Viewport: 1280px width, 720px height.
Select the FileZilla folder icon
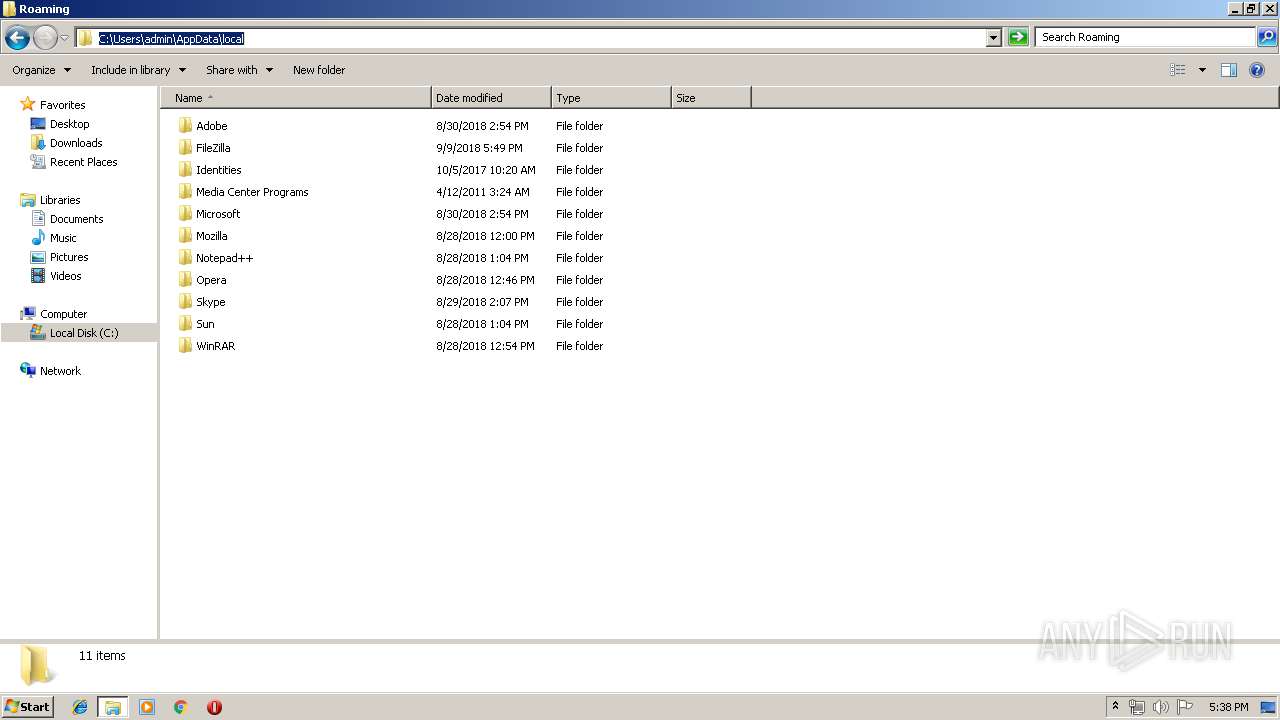tap(185, 147)
